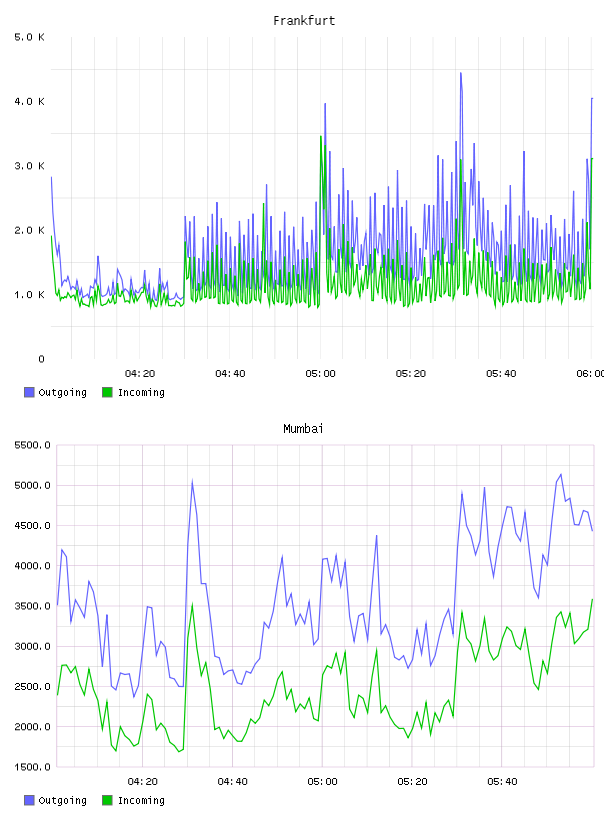This screenshot has width=608, height=816.
Task: Click the 04:40 time label in Frankfurt chart
Action: point(230,374)
